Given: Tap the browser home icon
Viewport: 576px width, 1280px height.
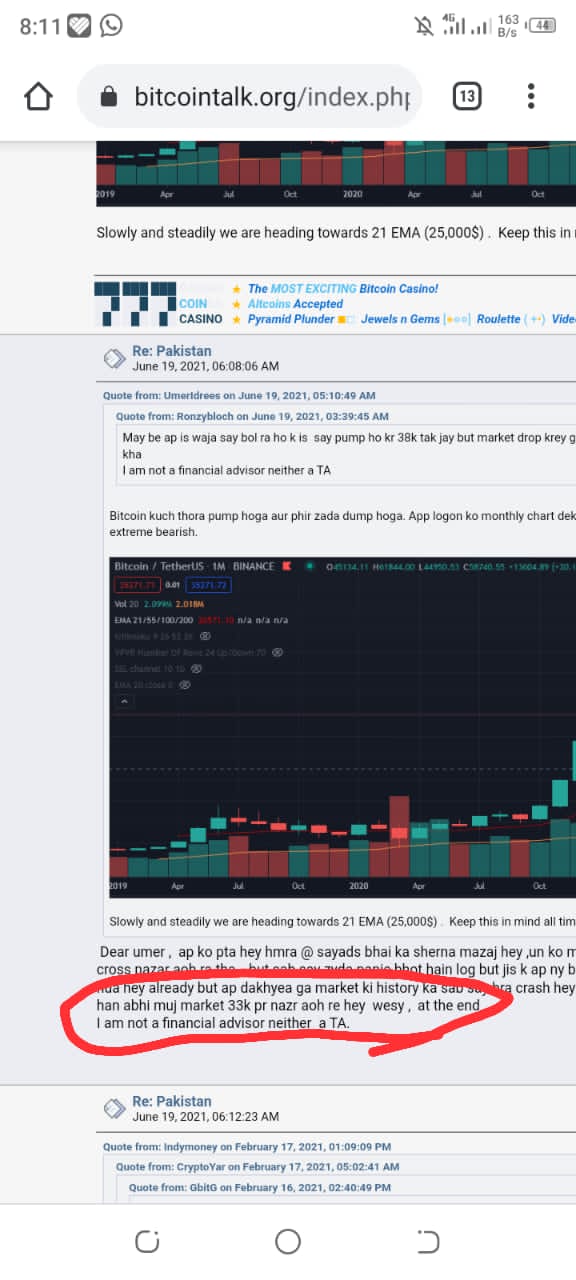Looking at the screenshot, I should tap(38, 97).
